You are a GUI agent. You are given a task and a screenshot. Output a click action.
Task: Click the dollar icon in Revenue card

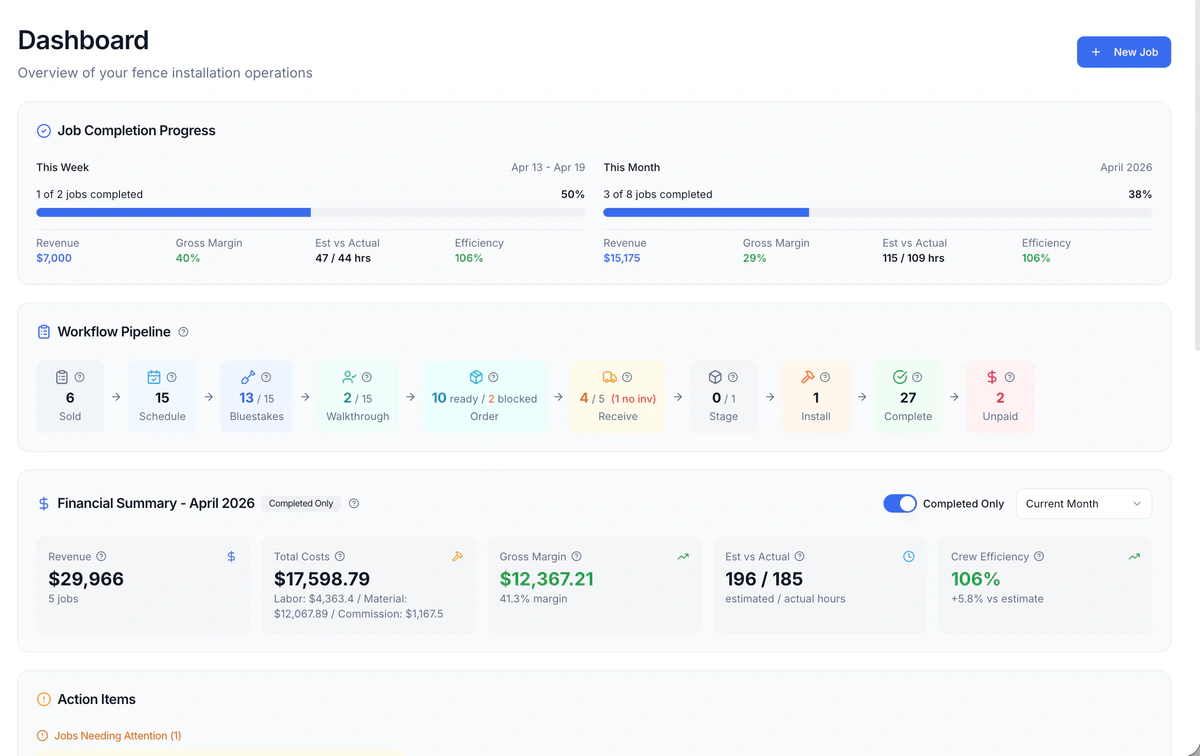232,556
